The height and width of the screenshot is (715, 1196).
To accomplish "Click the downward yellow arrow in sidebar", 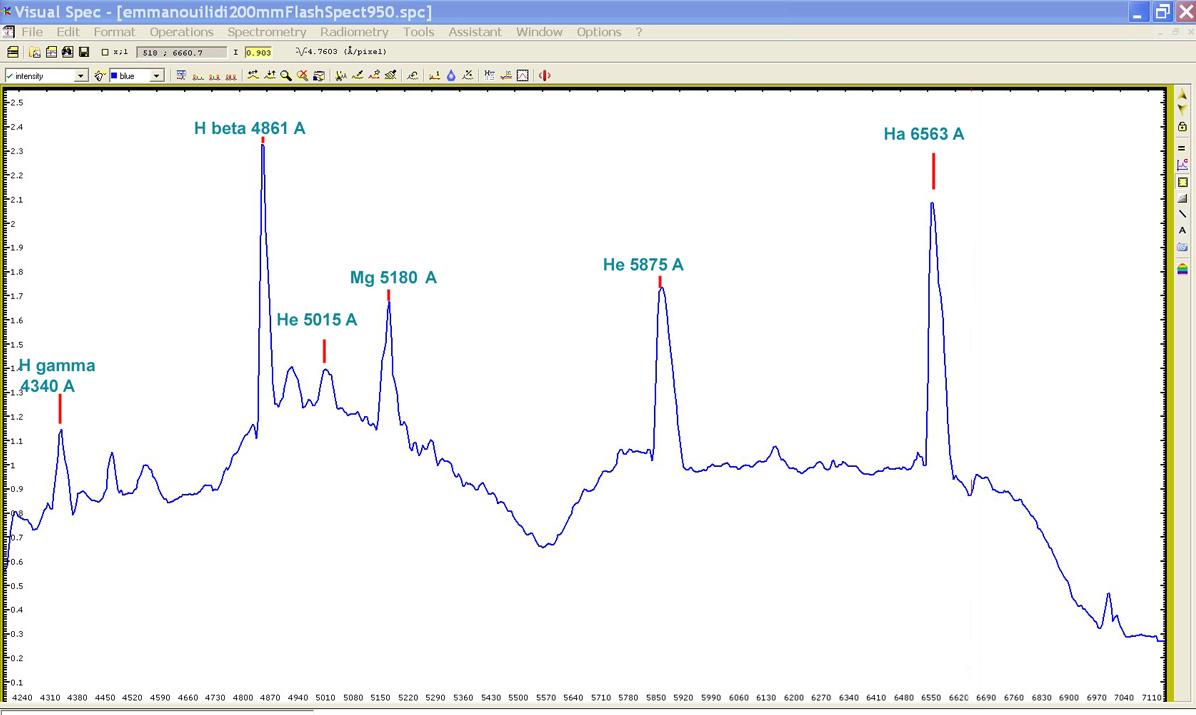I will 1182,110.
